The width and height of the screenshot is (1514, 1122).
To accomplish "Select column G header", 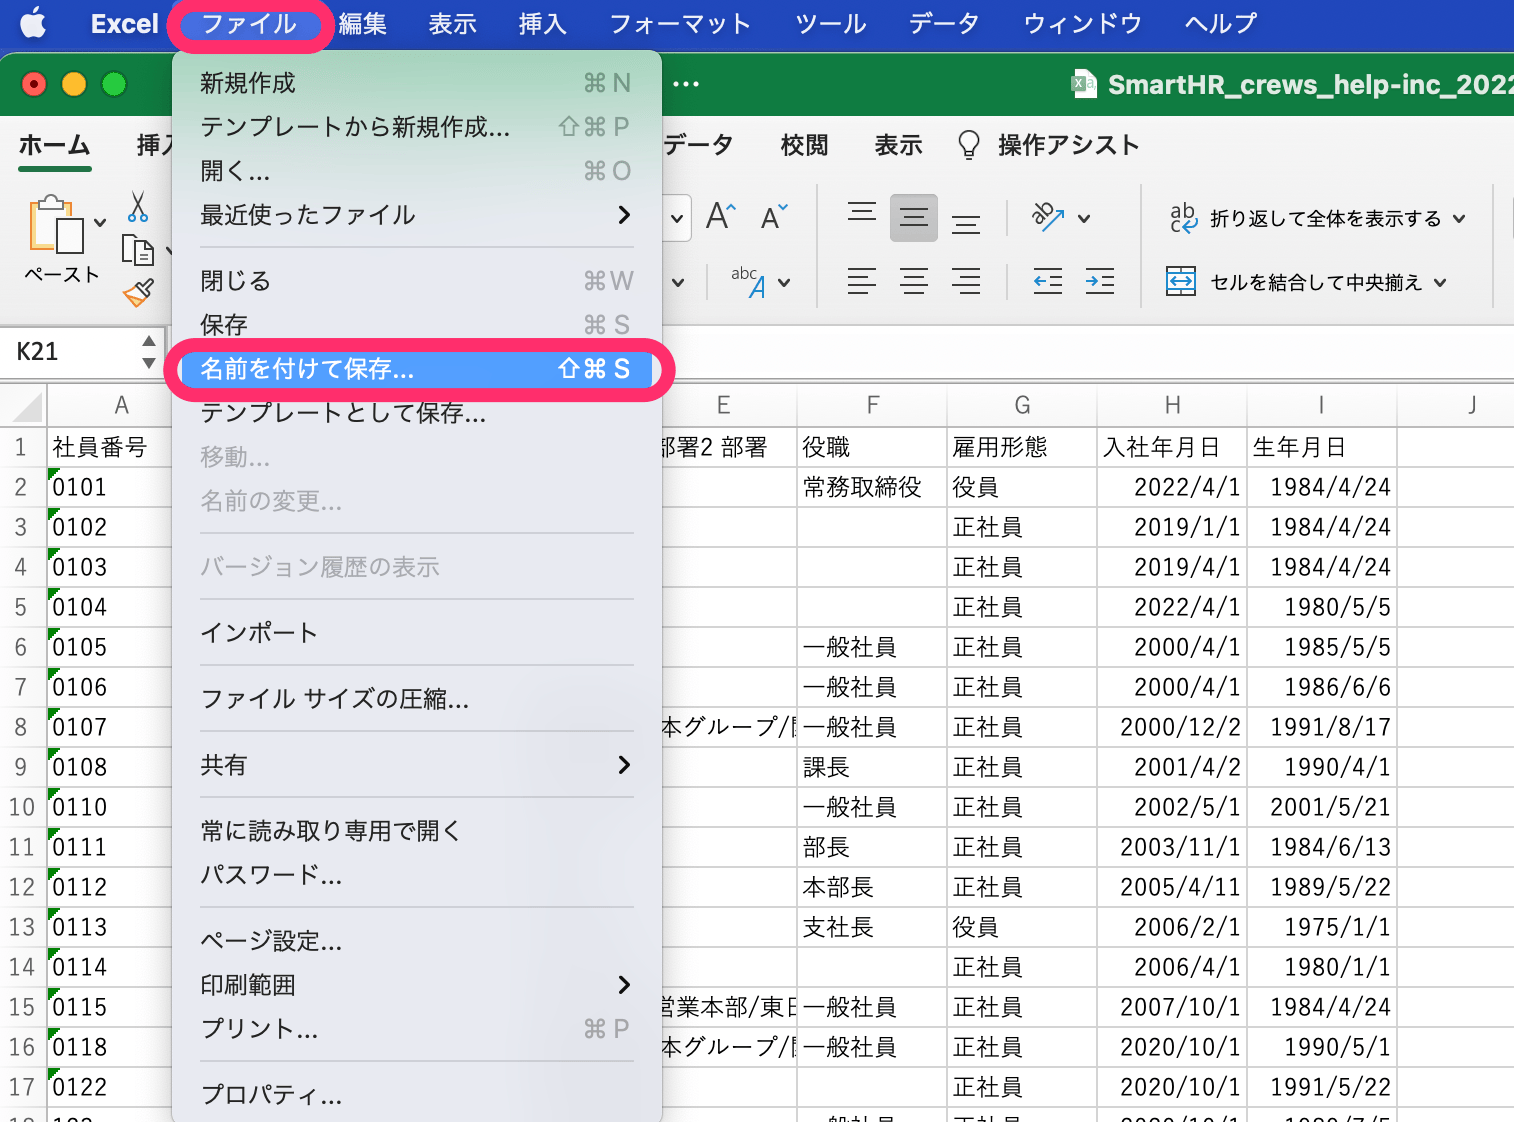I will 1022,405.
